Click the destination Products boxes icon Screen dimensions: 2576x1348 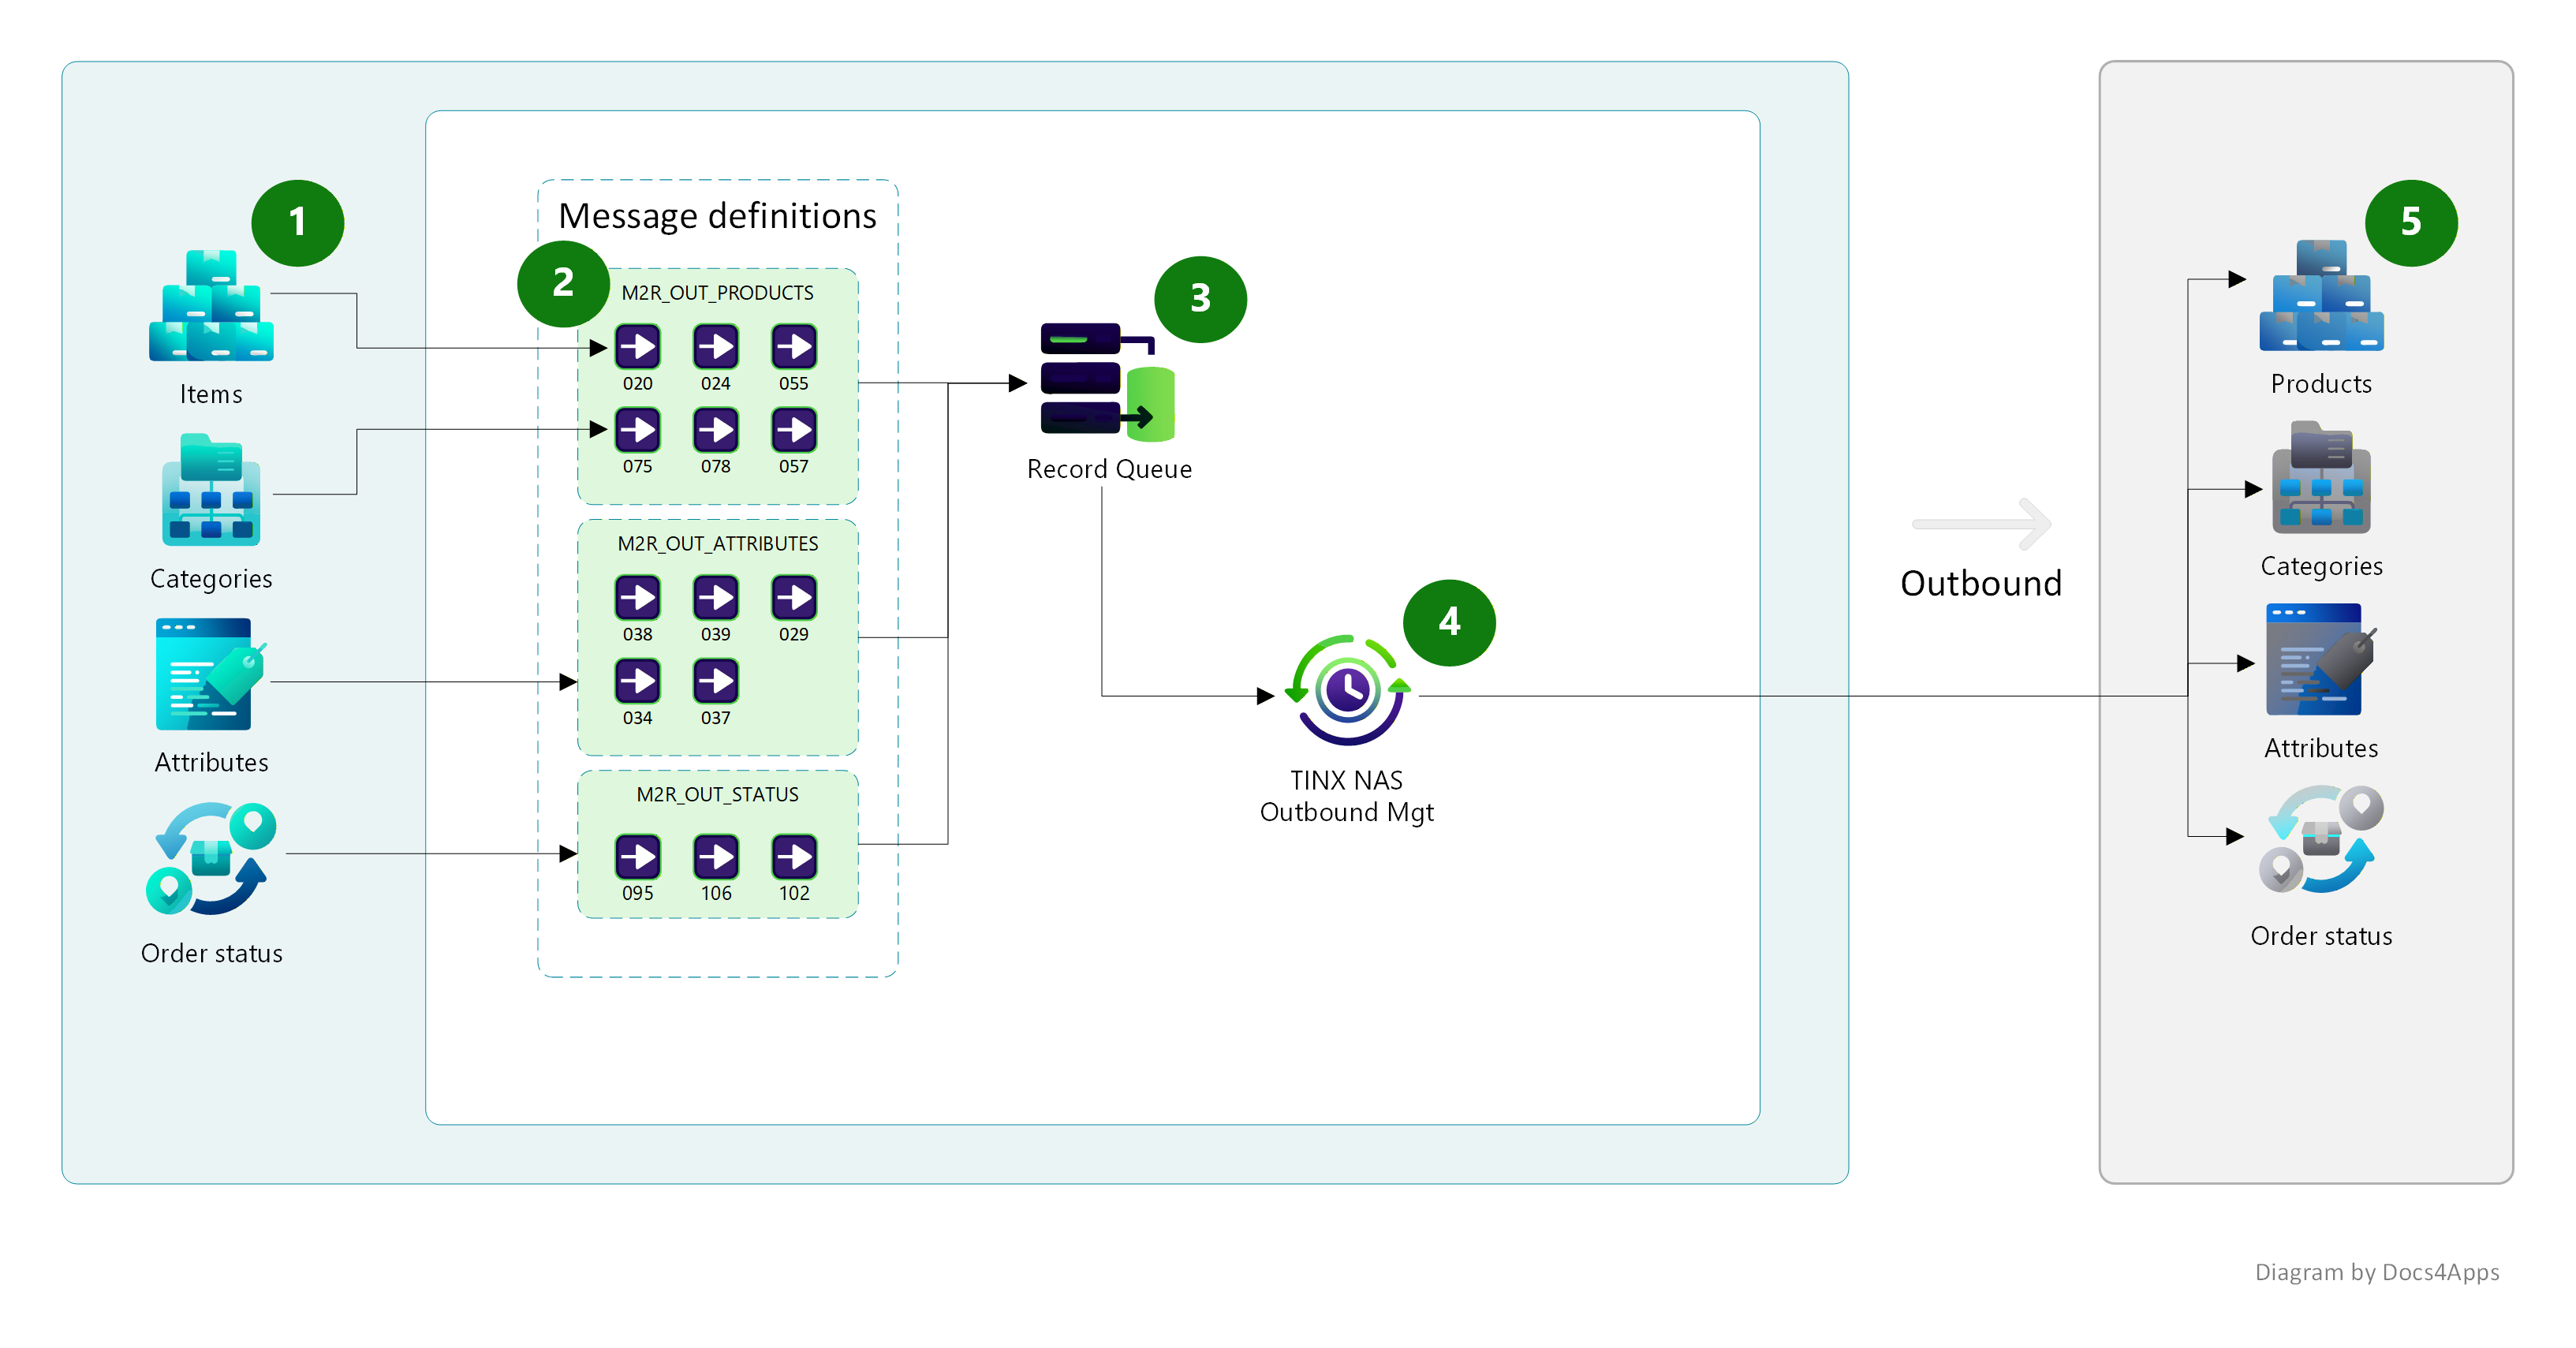click(x=2321, y=295)
